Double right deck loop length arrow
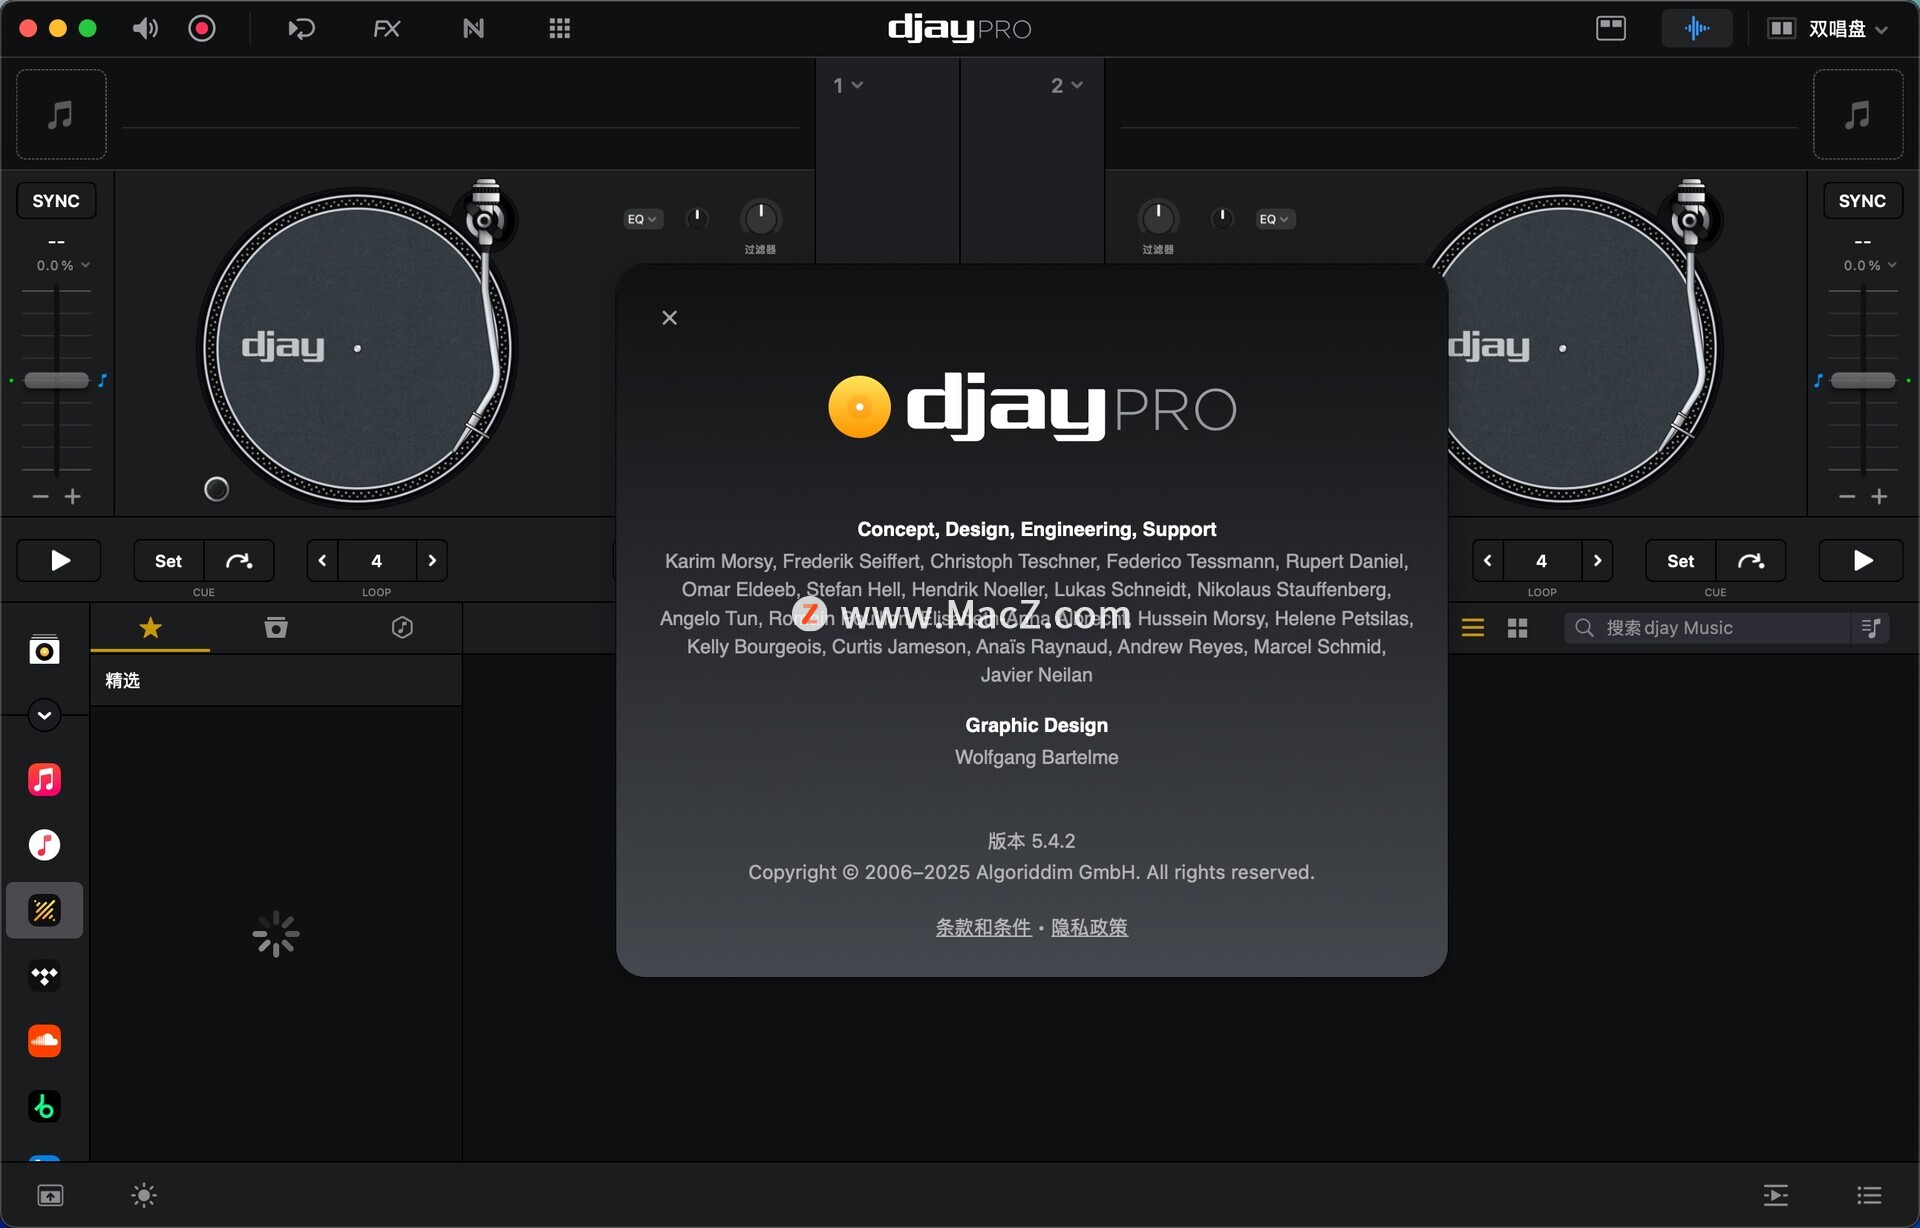This screenshot has width=1920, height=1228. pos(1597,560)
